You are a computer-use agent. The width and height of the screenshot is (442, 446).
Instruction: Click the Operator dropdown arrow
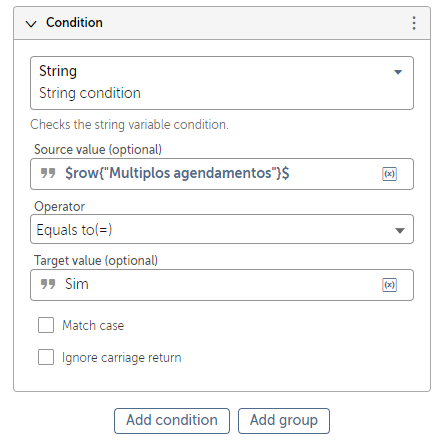click(400, 230)
